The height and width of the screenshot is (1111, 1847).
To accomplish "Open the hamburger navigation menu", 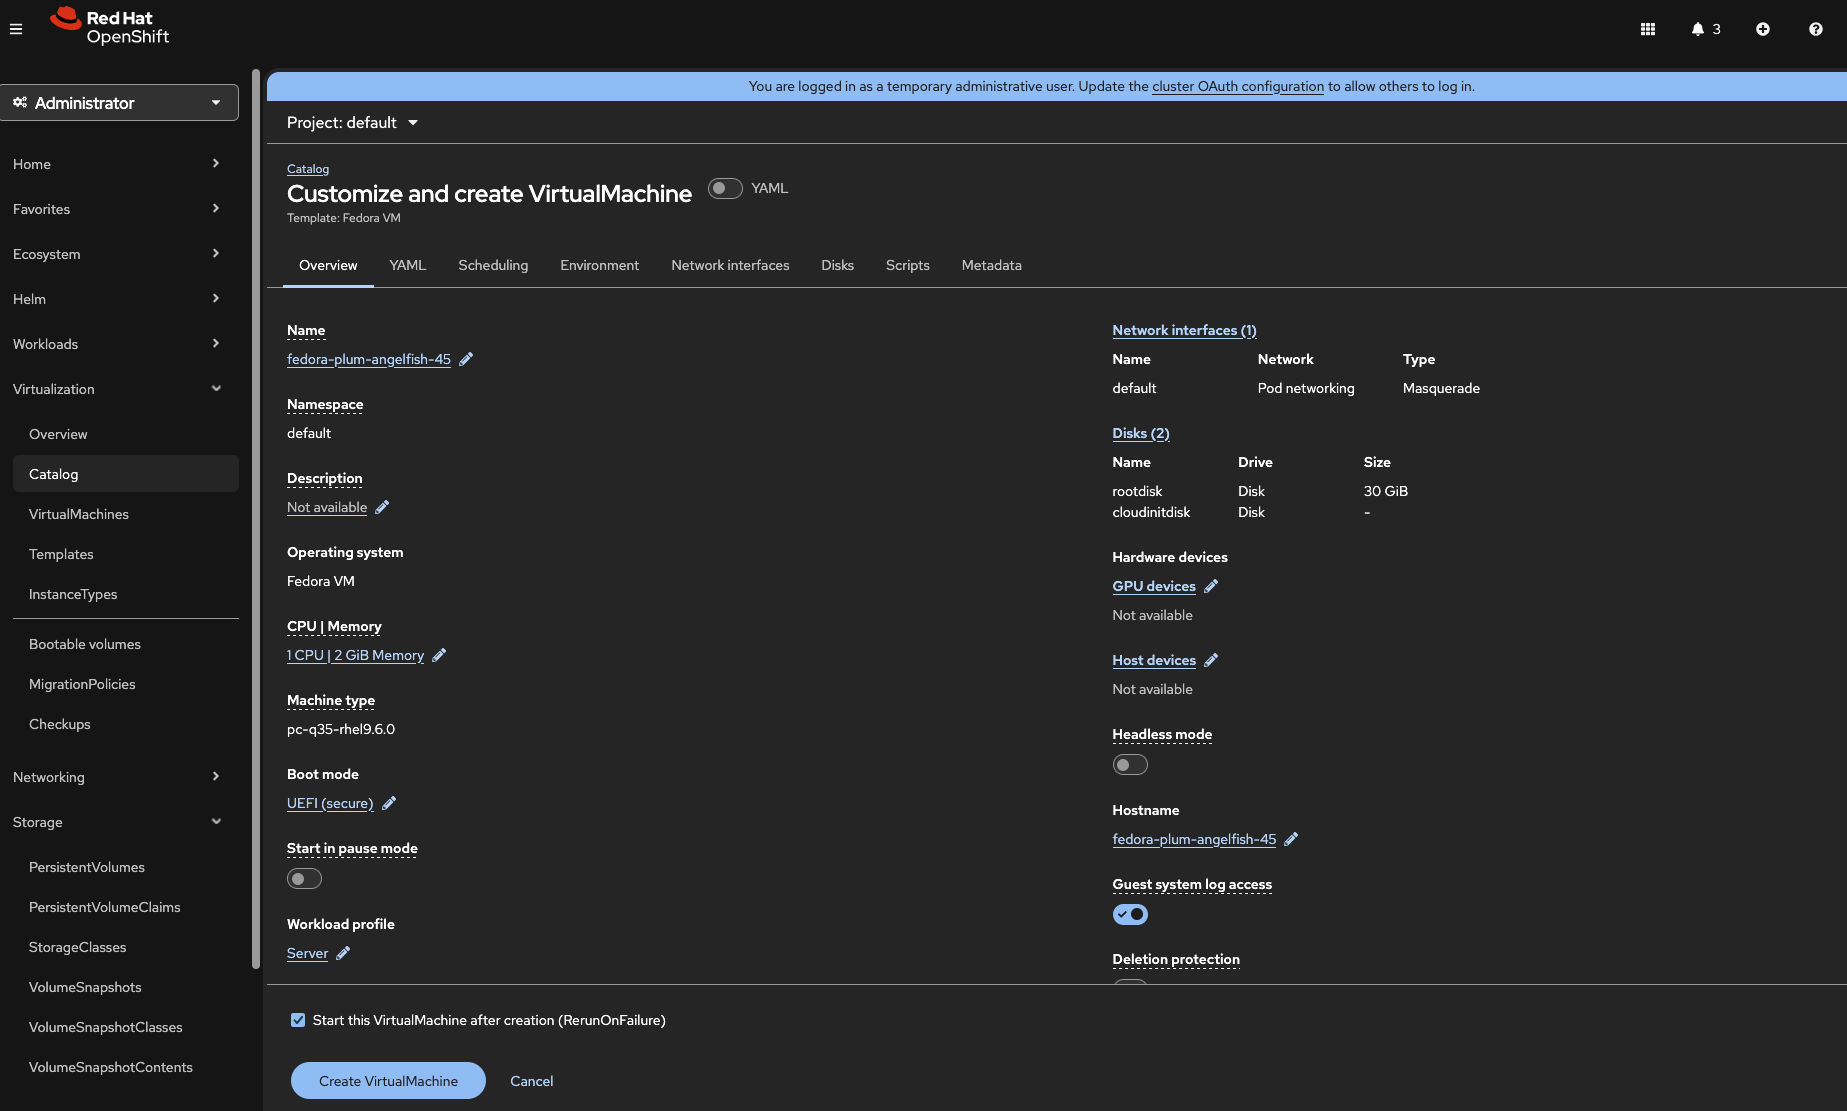I will point(16,29).
